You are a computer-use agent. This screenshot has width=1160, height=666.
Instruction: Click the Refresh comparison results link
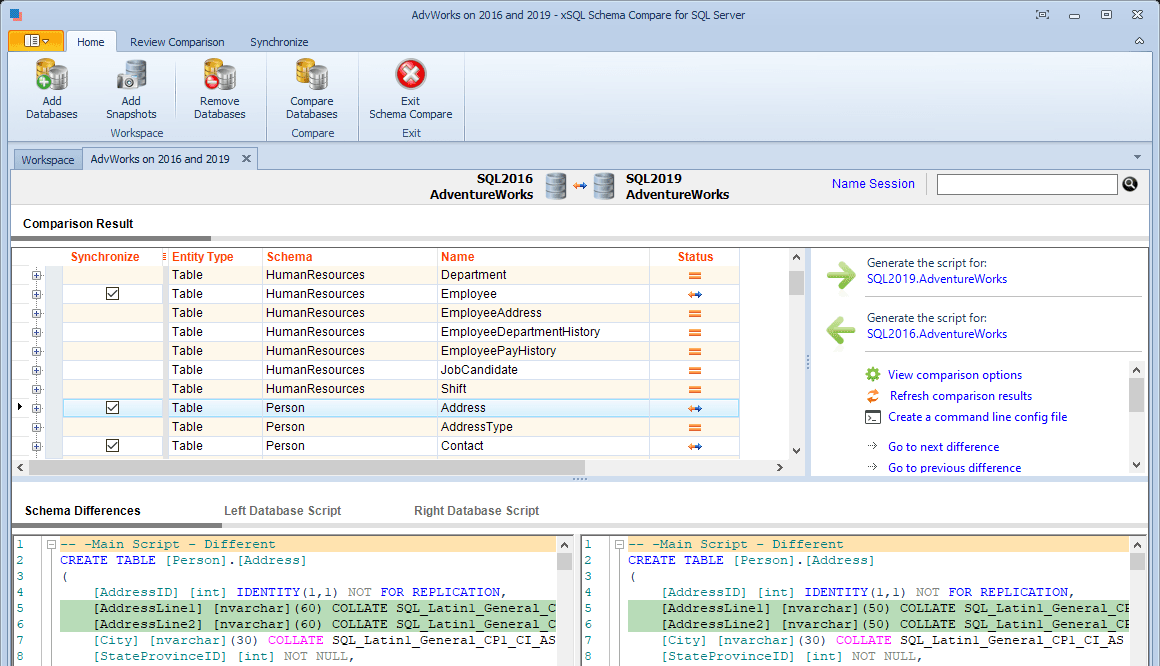[x=960, y=396]
